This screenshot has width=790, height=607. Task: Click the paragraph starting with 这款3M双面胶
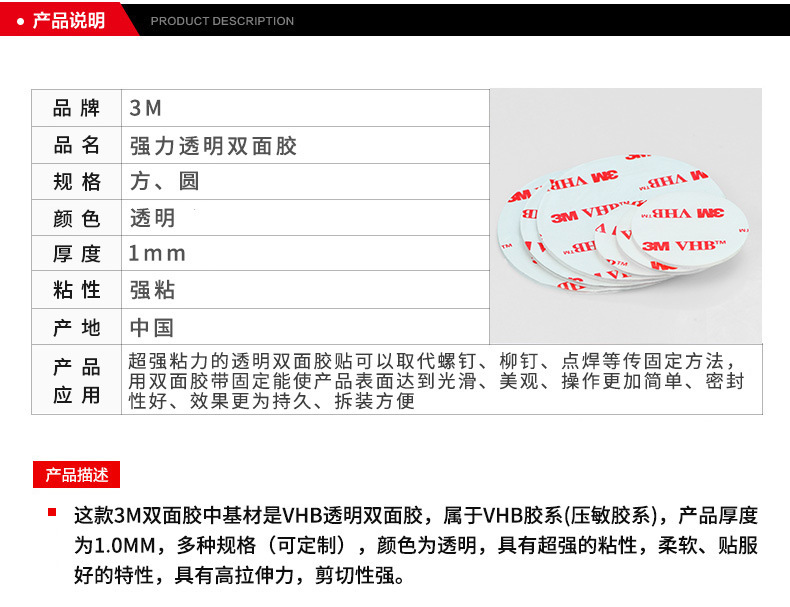click(415, 546)
